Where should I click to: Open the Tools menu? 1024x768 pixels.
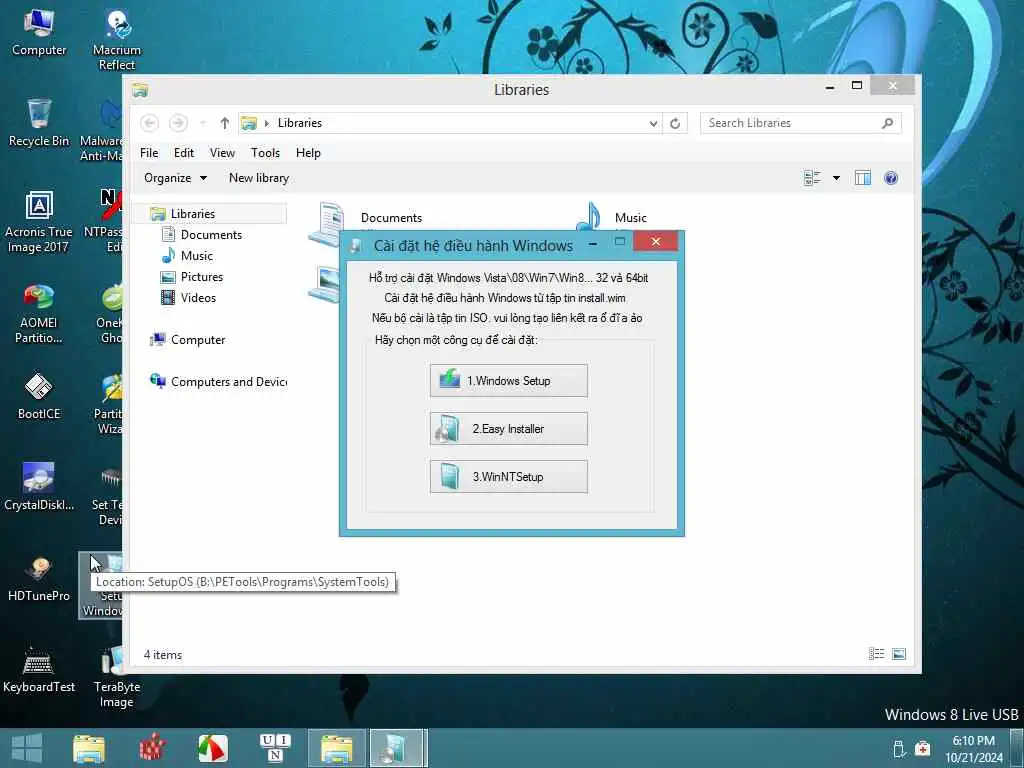pos(265,153)
